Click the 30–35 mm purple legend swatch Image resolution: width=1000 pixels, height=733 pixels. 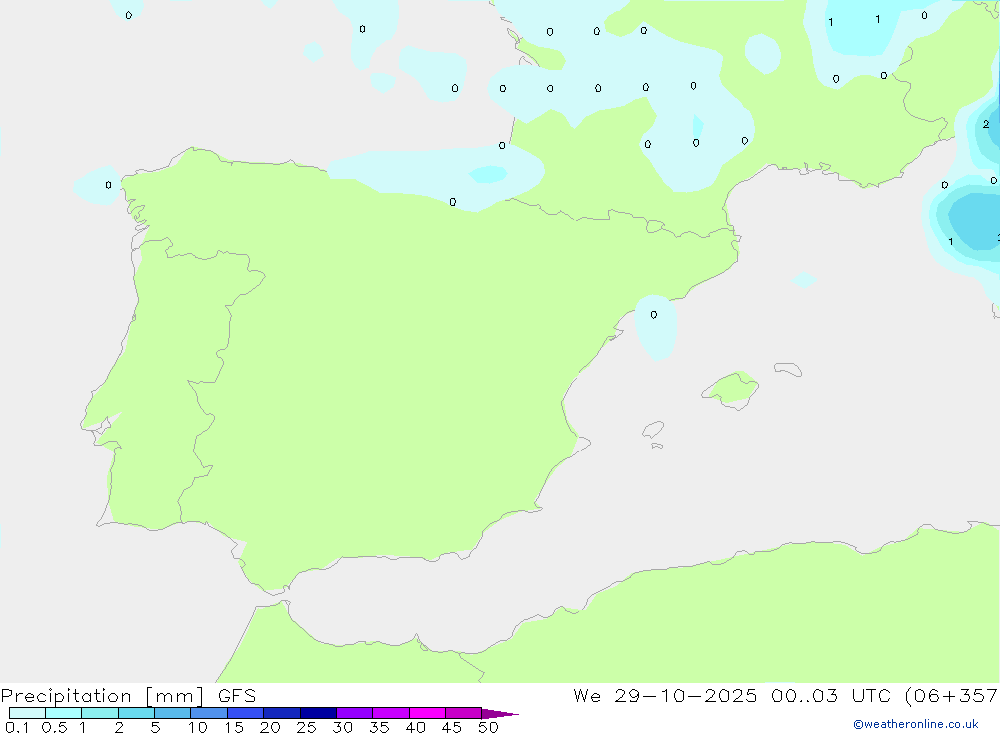pyautogui.click(x=354, y=713)
